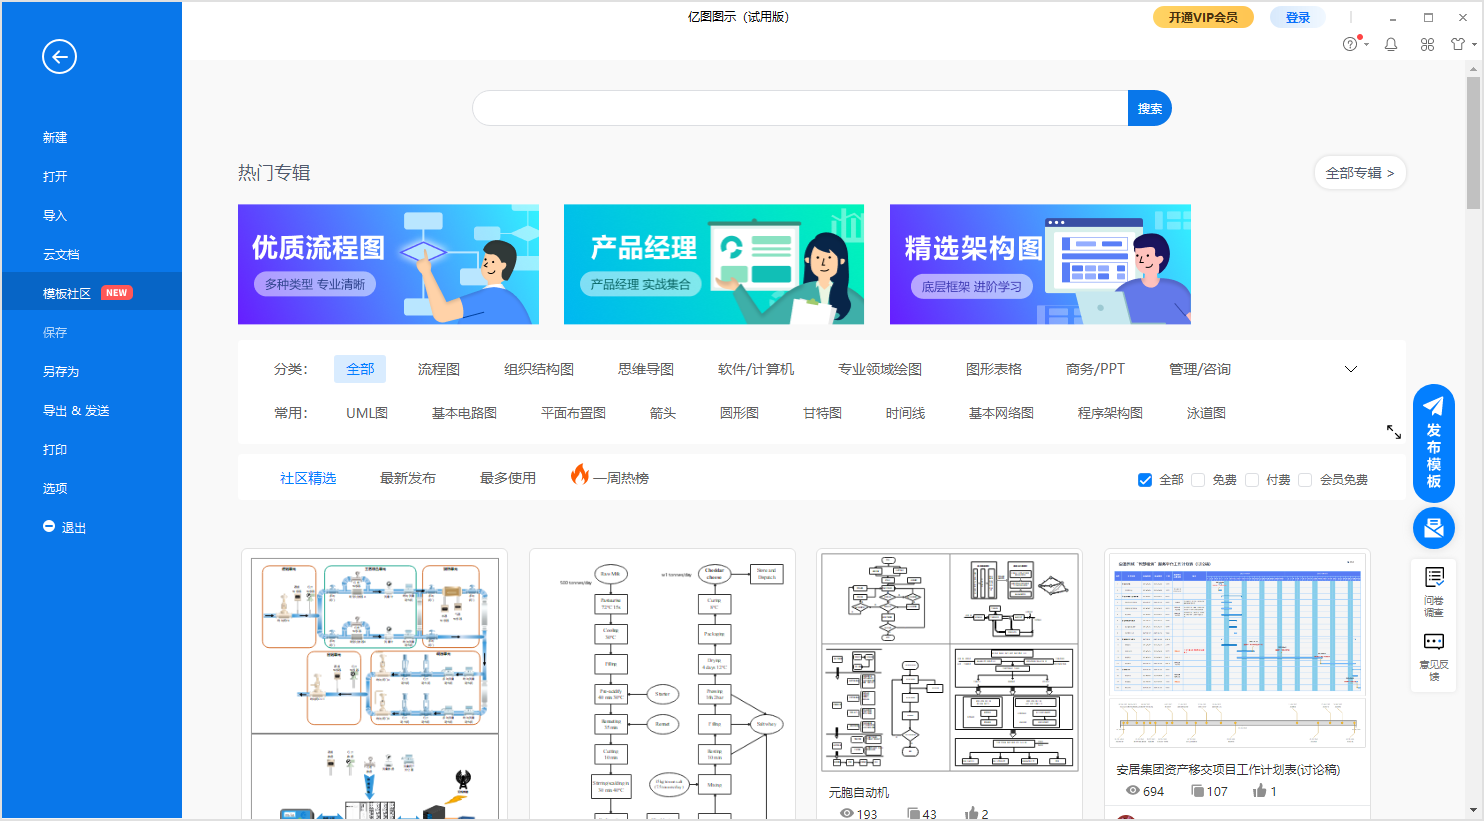1484x821 pixels.
Task: Switch to the 社区精选 tab
Action: pos(308,478)
